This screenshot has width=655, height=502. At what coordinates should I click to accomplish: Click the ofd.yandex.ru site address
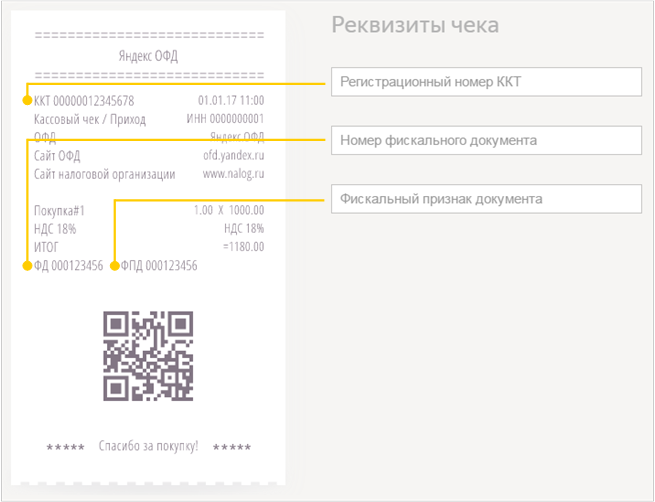233,156
